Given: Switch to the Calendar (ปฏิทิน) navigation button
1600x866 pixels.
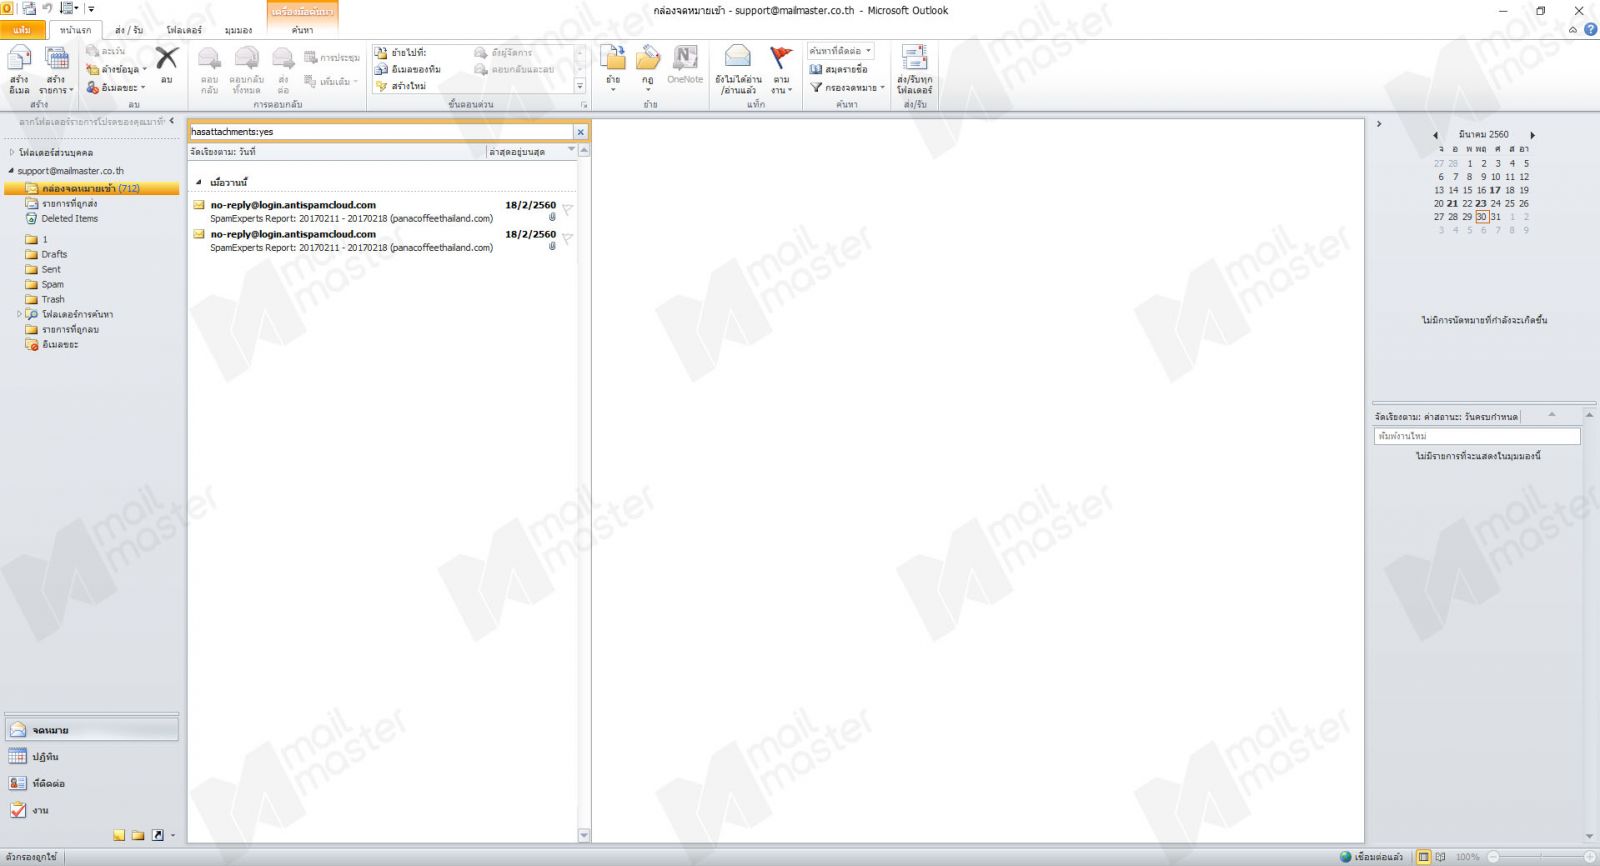Looking at the screenshot, I should click(x=91, y=757).
